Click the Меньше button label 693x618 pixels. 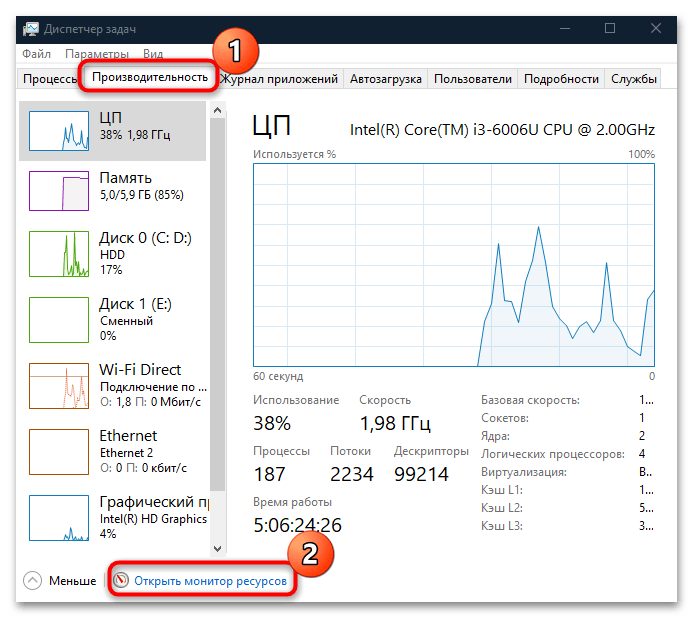(x=72, y=580)
